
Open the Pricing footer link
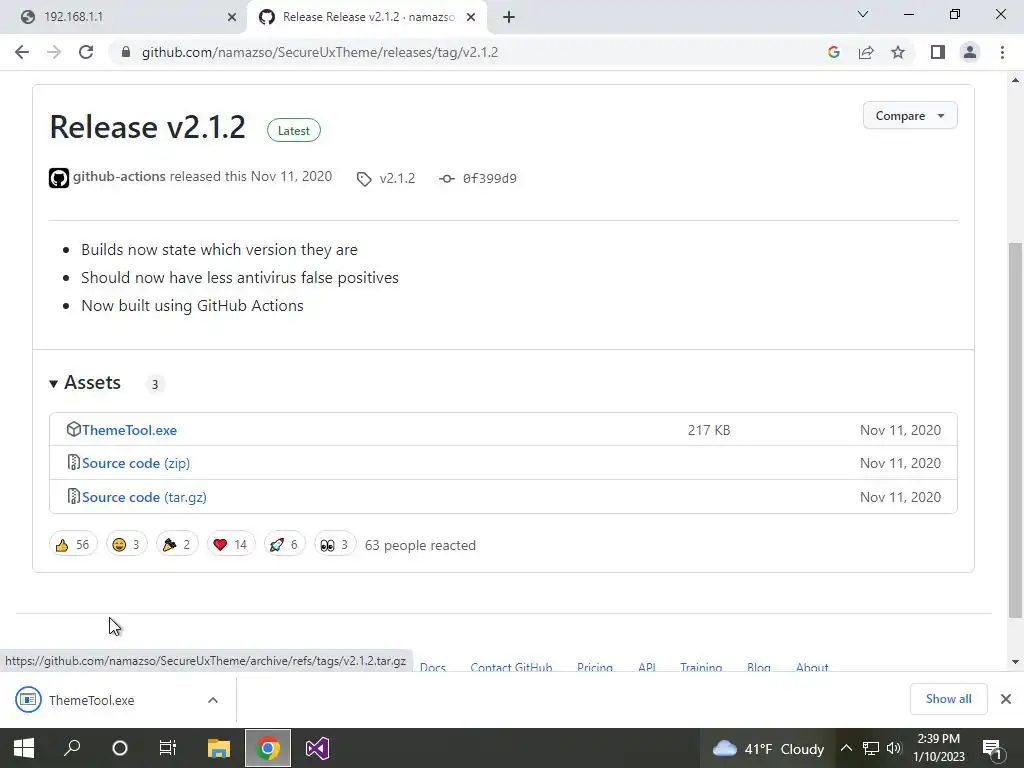point(595,667)
